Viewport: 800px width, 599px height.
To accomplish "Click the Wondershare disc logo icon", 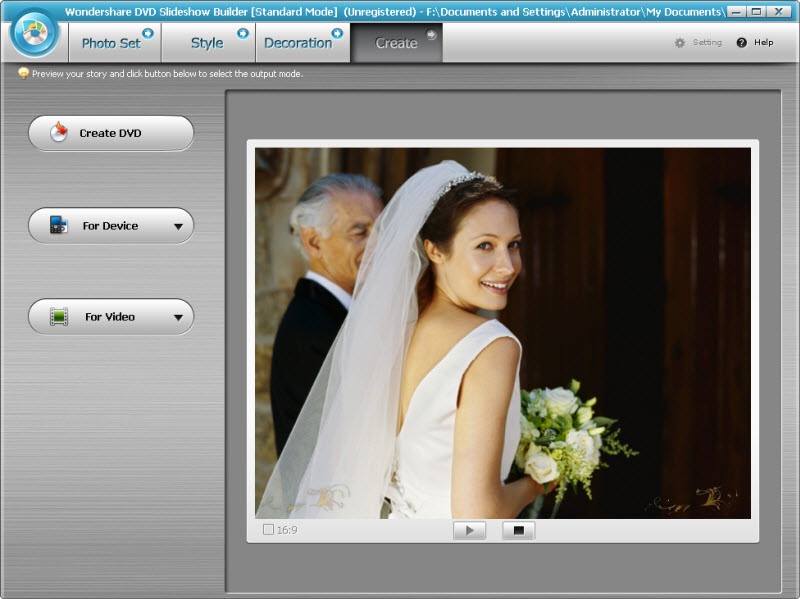I will (35, 31).
